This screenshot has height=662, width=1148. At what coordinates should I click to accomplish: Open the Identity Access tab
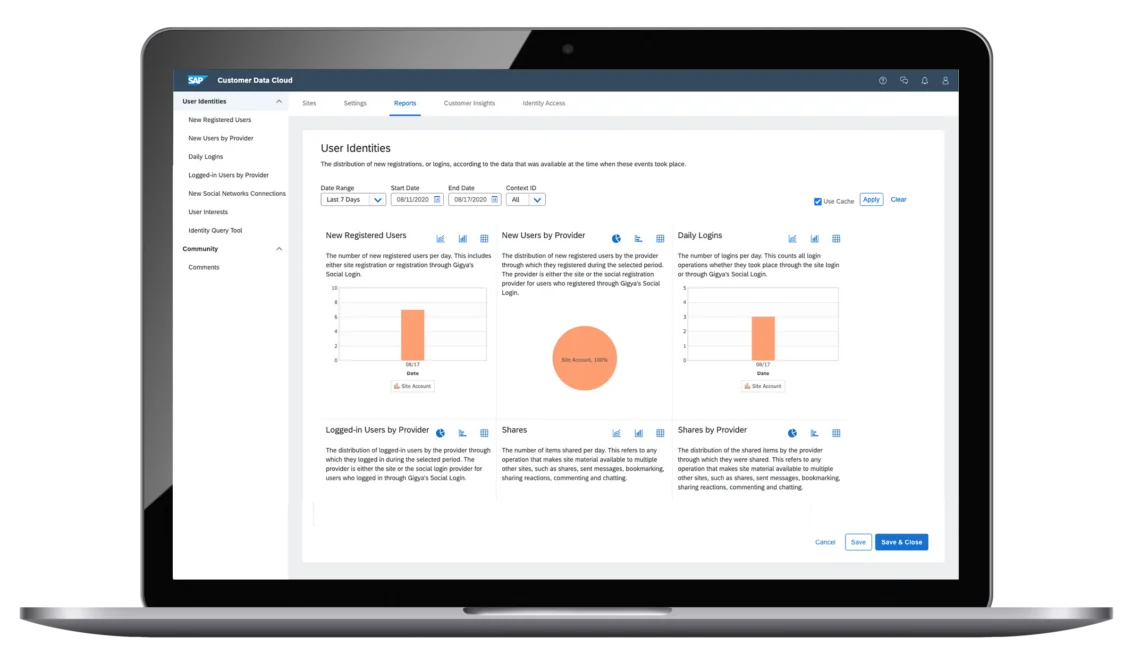tap(542, 103)
